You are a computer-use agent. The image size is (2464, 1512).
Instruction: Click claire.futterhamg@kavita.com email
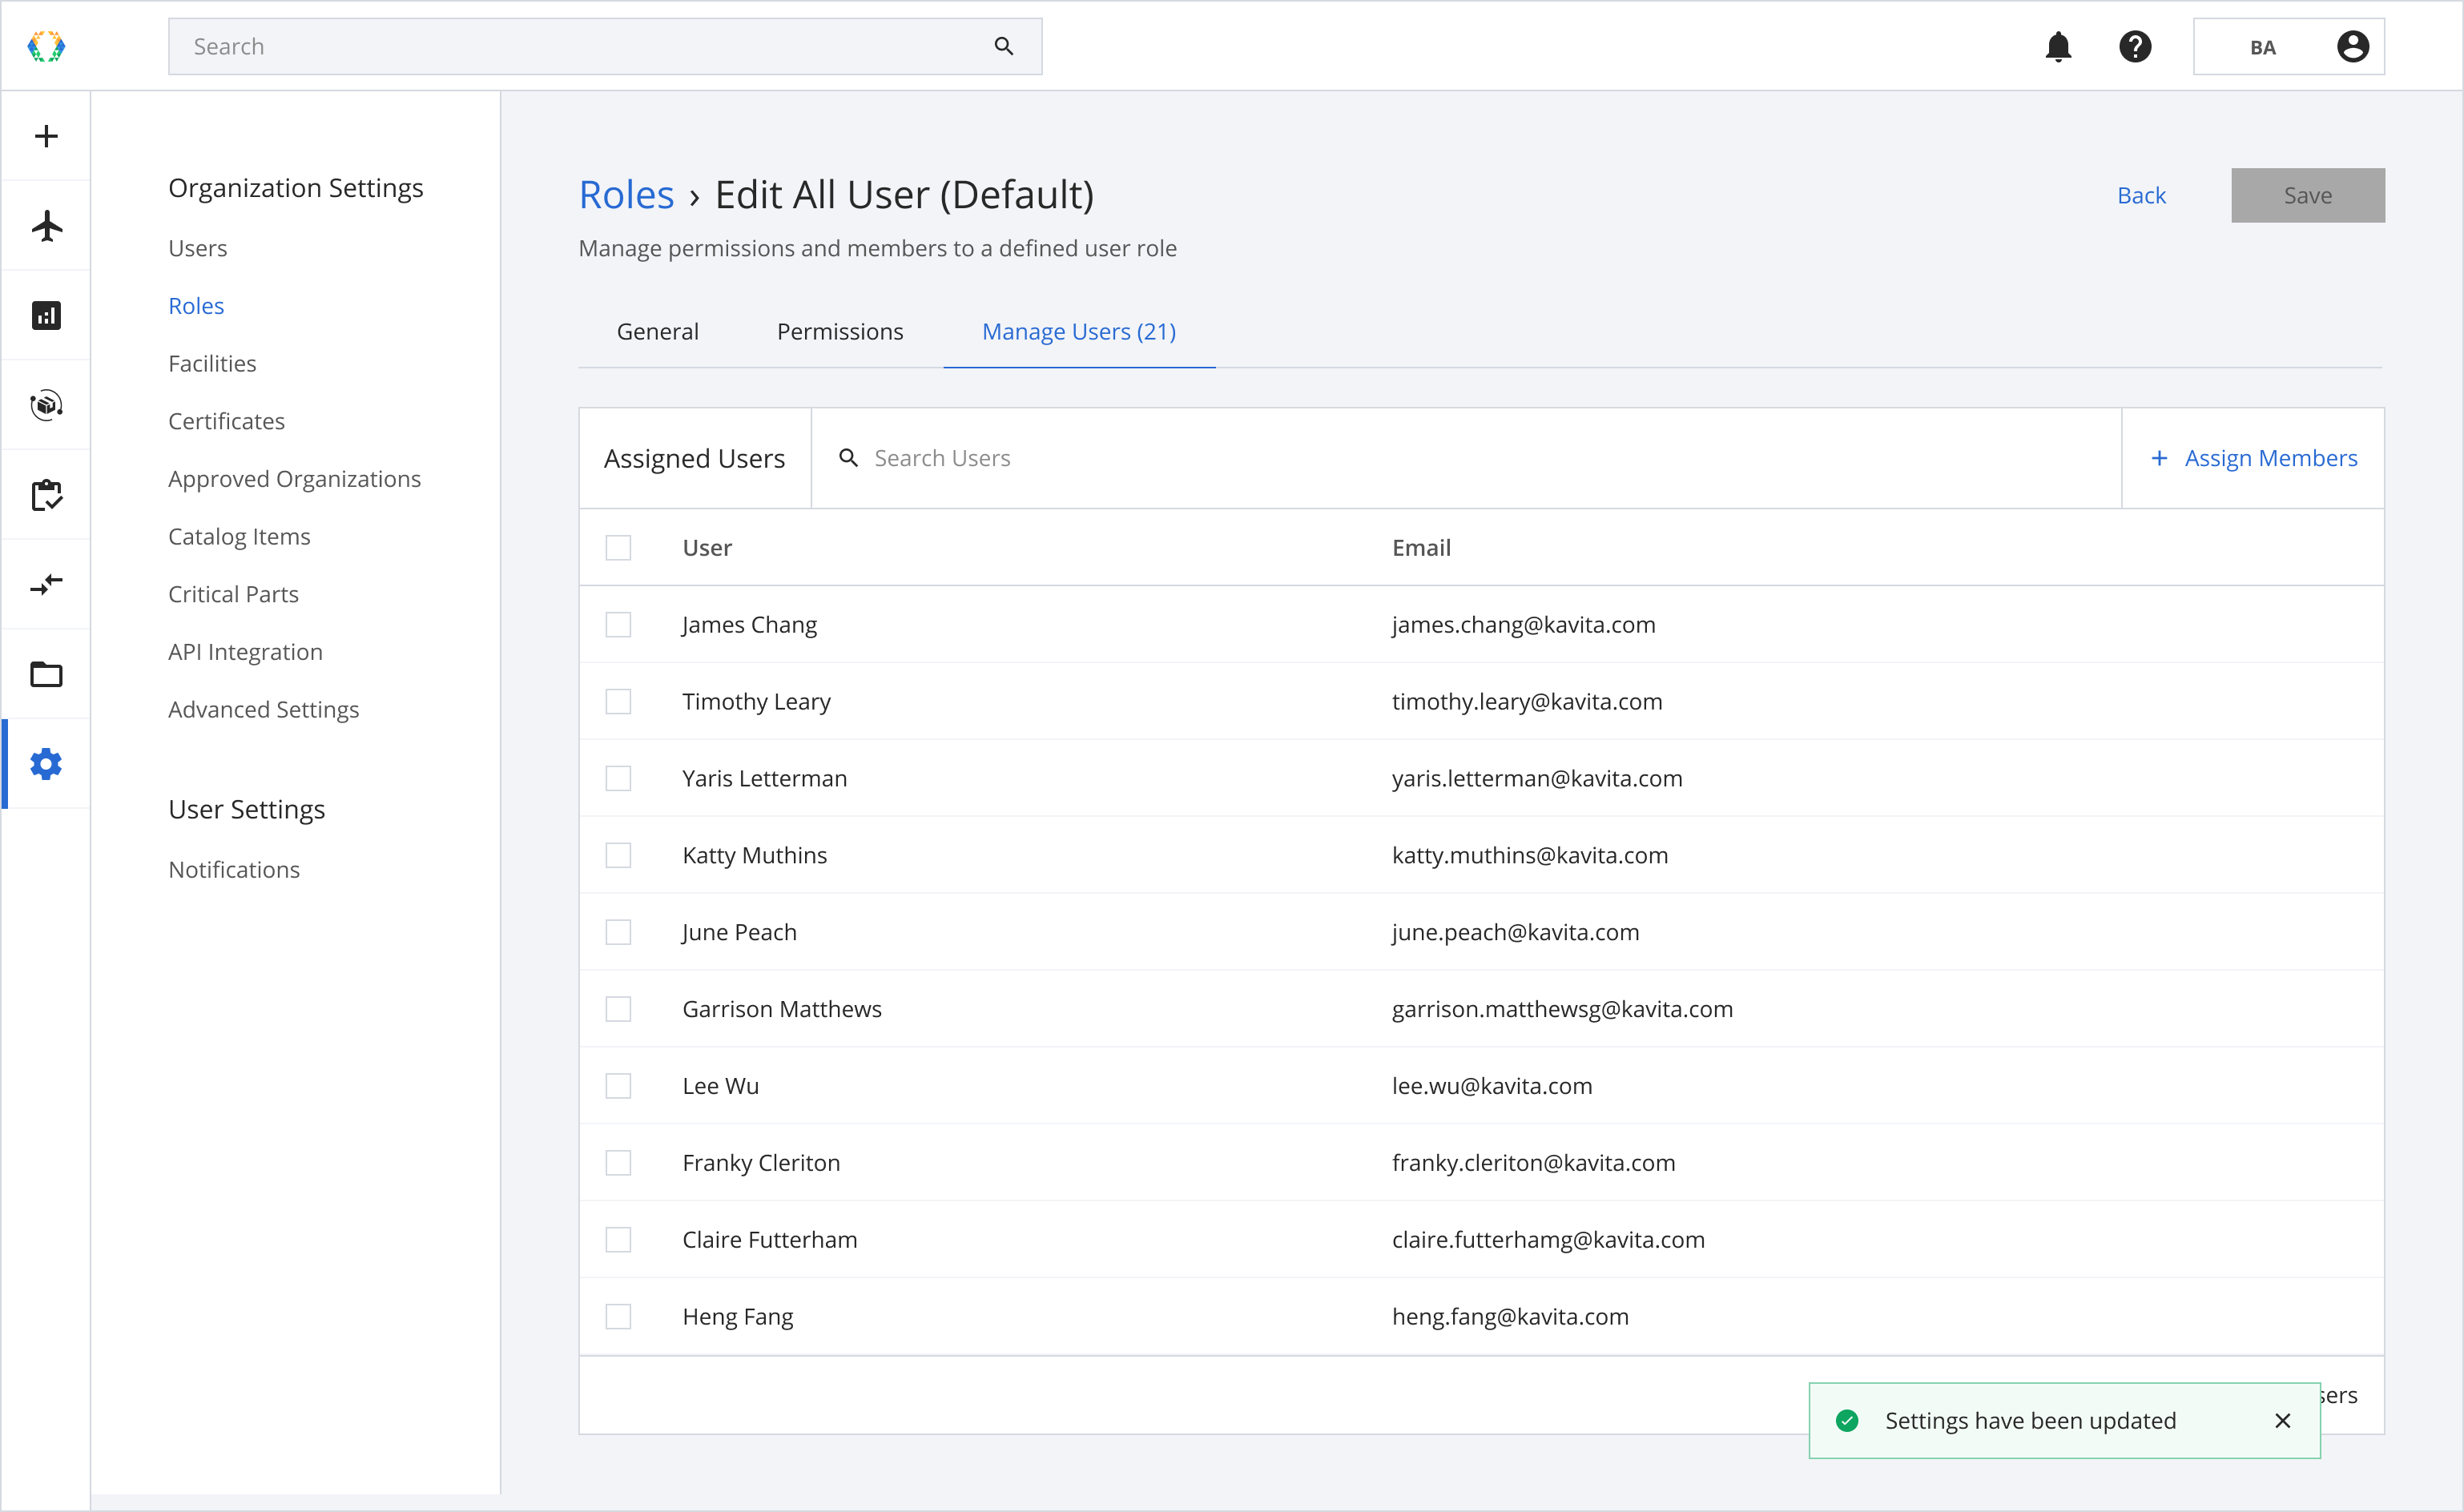click(x=1548, y=1240)
